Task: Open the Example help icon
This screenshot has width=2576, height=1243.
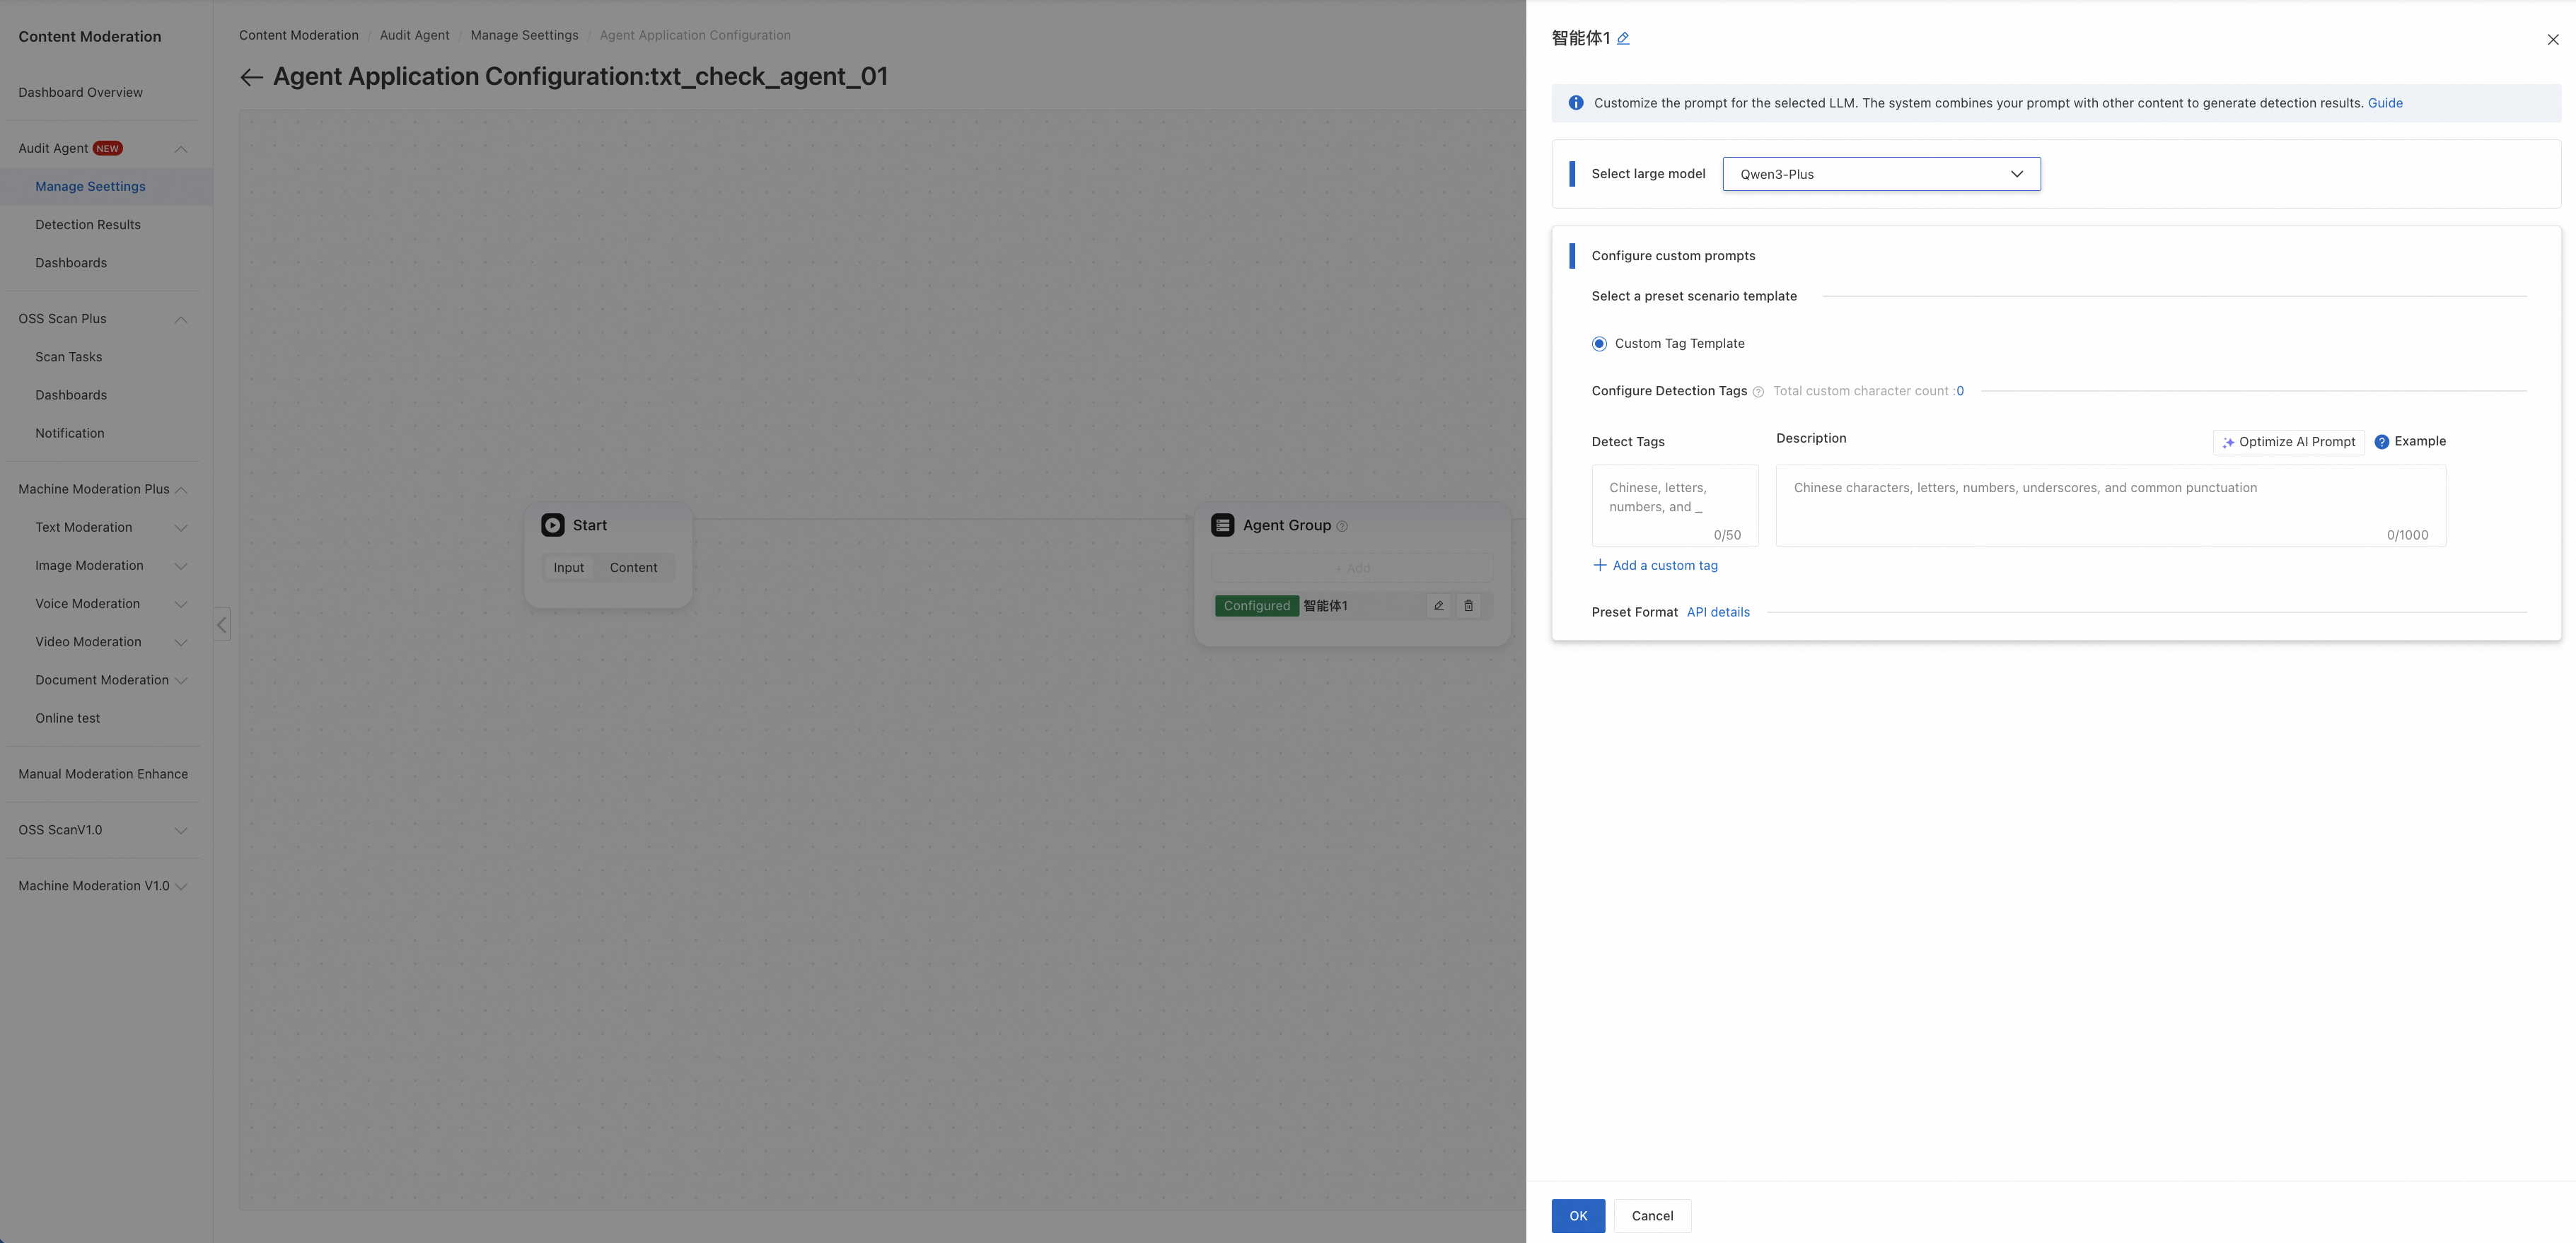Action: point(2381,442)
